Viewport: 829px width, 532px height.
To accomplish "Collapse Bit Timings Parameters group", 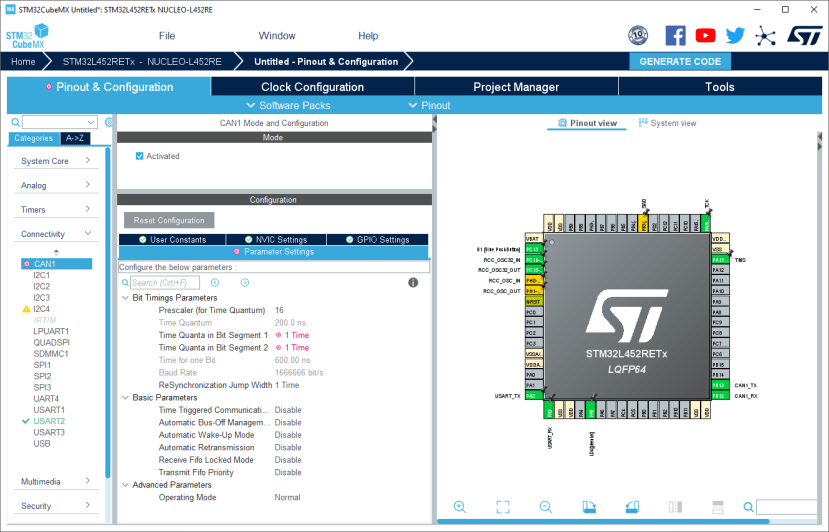I will 125,298.
